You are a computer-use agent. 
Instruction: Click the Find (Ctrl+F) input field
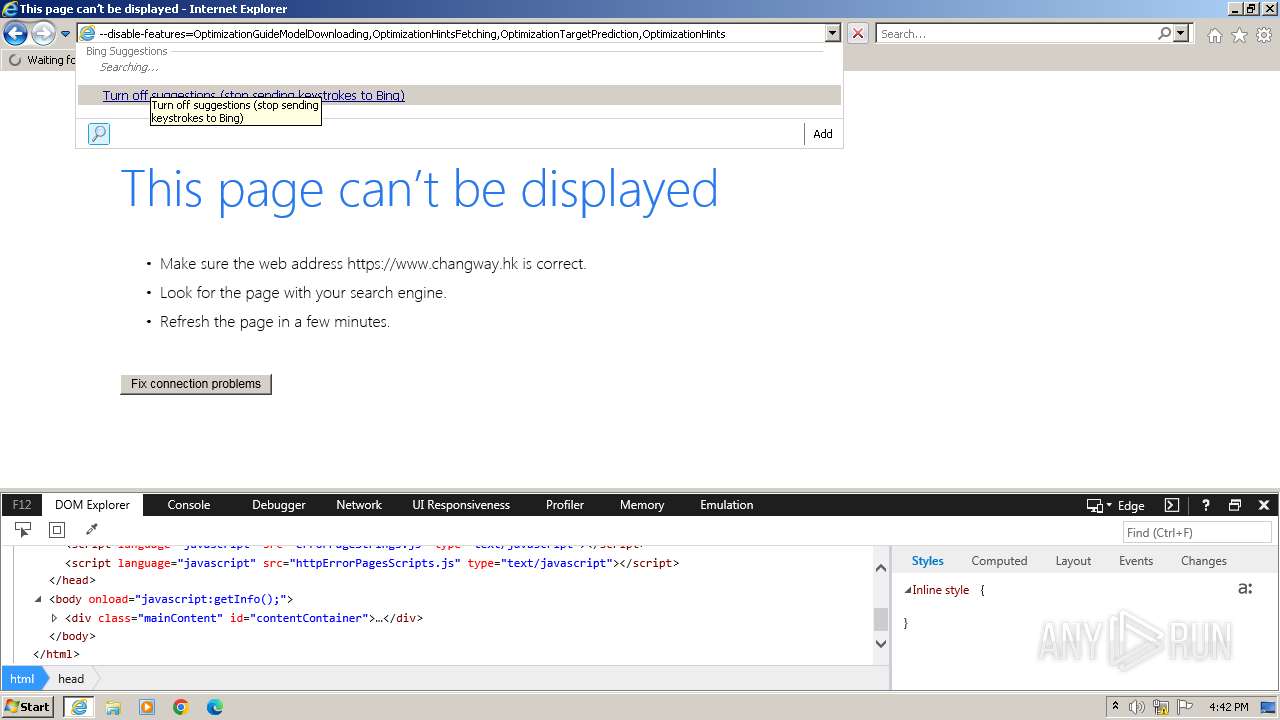click(x=1198, y=533)
